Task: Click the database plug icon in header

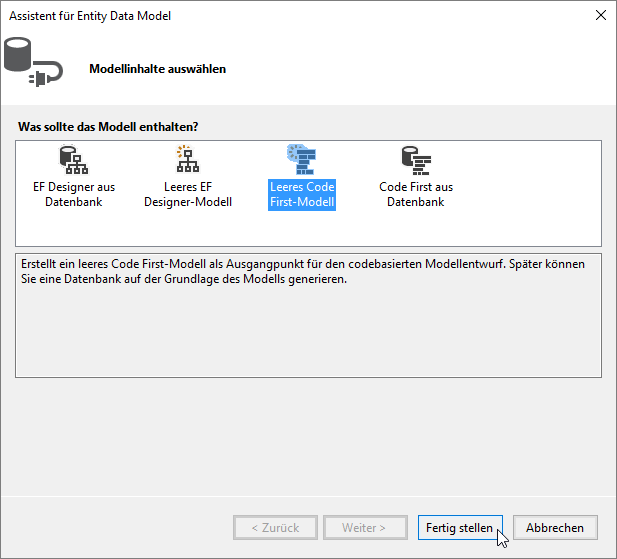Action: pyautogui.click(x=31, y=63)
